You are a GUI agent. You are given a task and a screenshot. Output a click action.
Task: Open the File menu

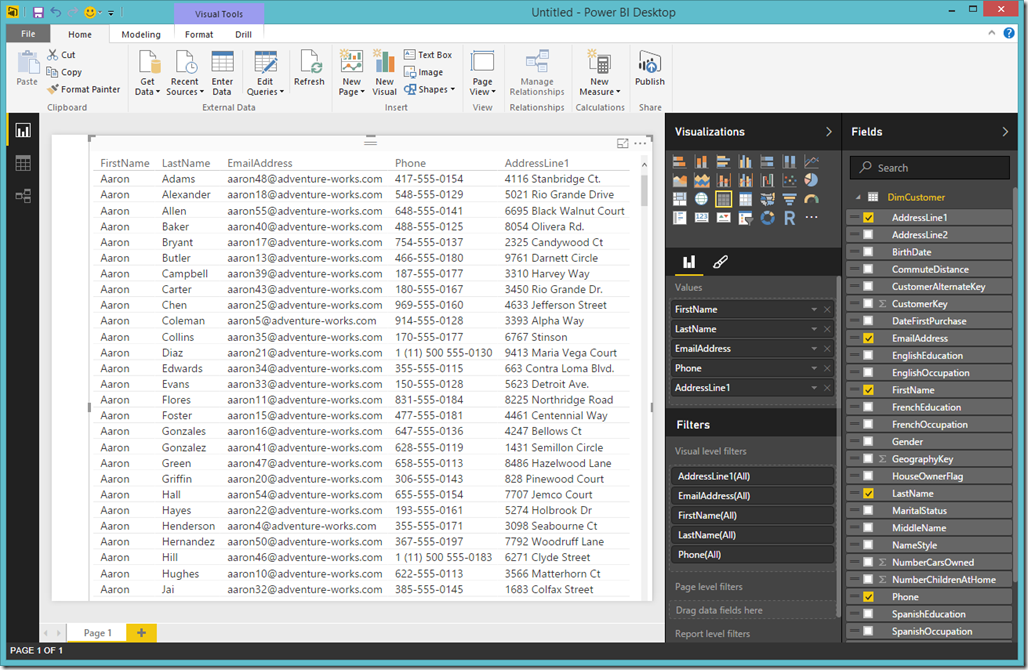point(28,34)
